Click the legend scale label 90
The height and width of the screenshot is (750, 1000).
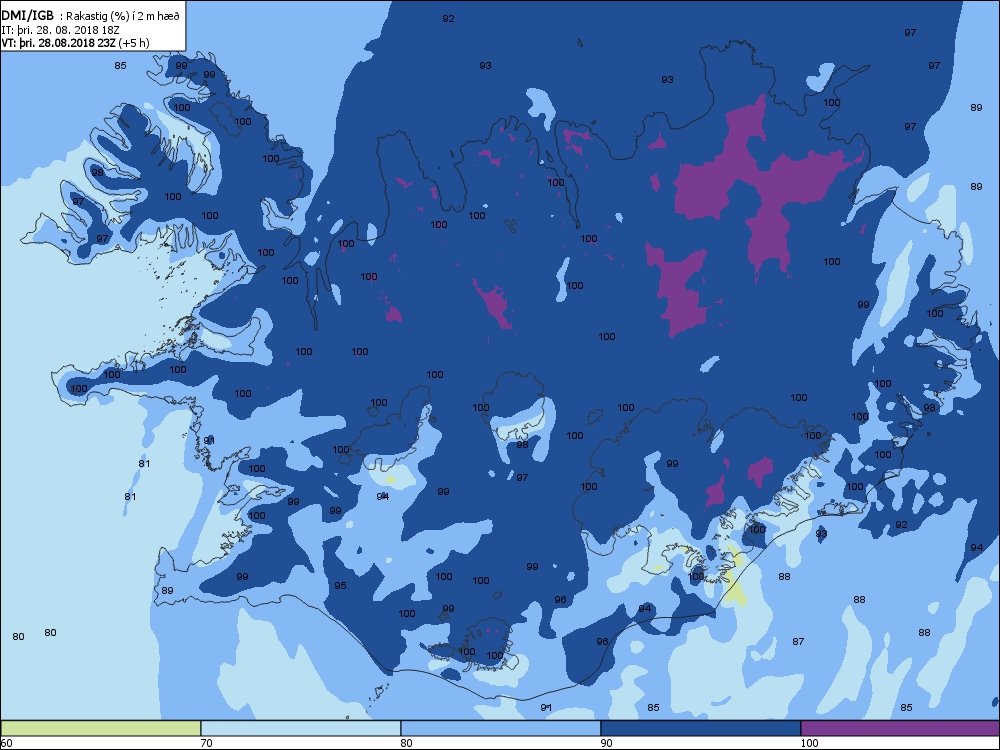point(606,742)
